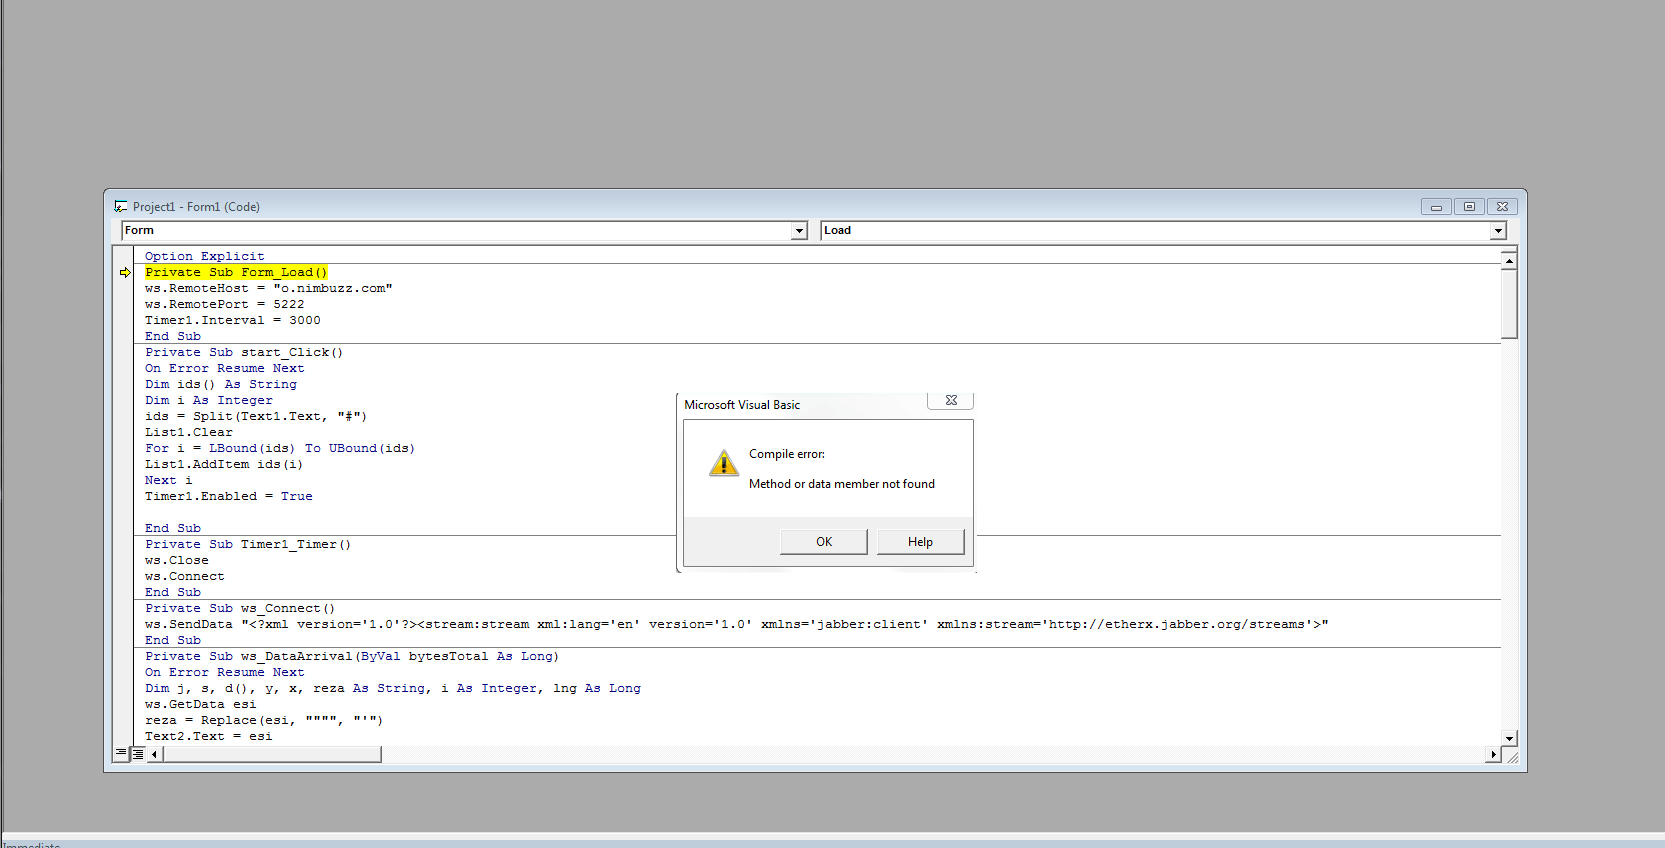Image resolution: width=1665 pixels, height=848 pixels.
Task: Click the 'Timer1.Enabled = True' line
Action: [229, 496]
